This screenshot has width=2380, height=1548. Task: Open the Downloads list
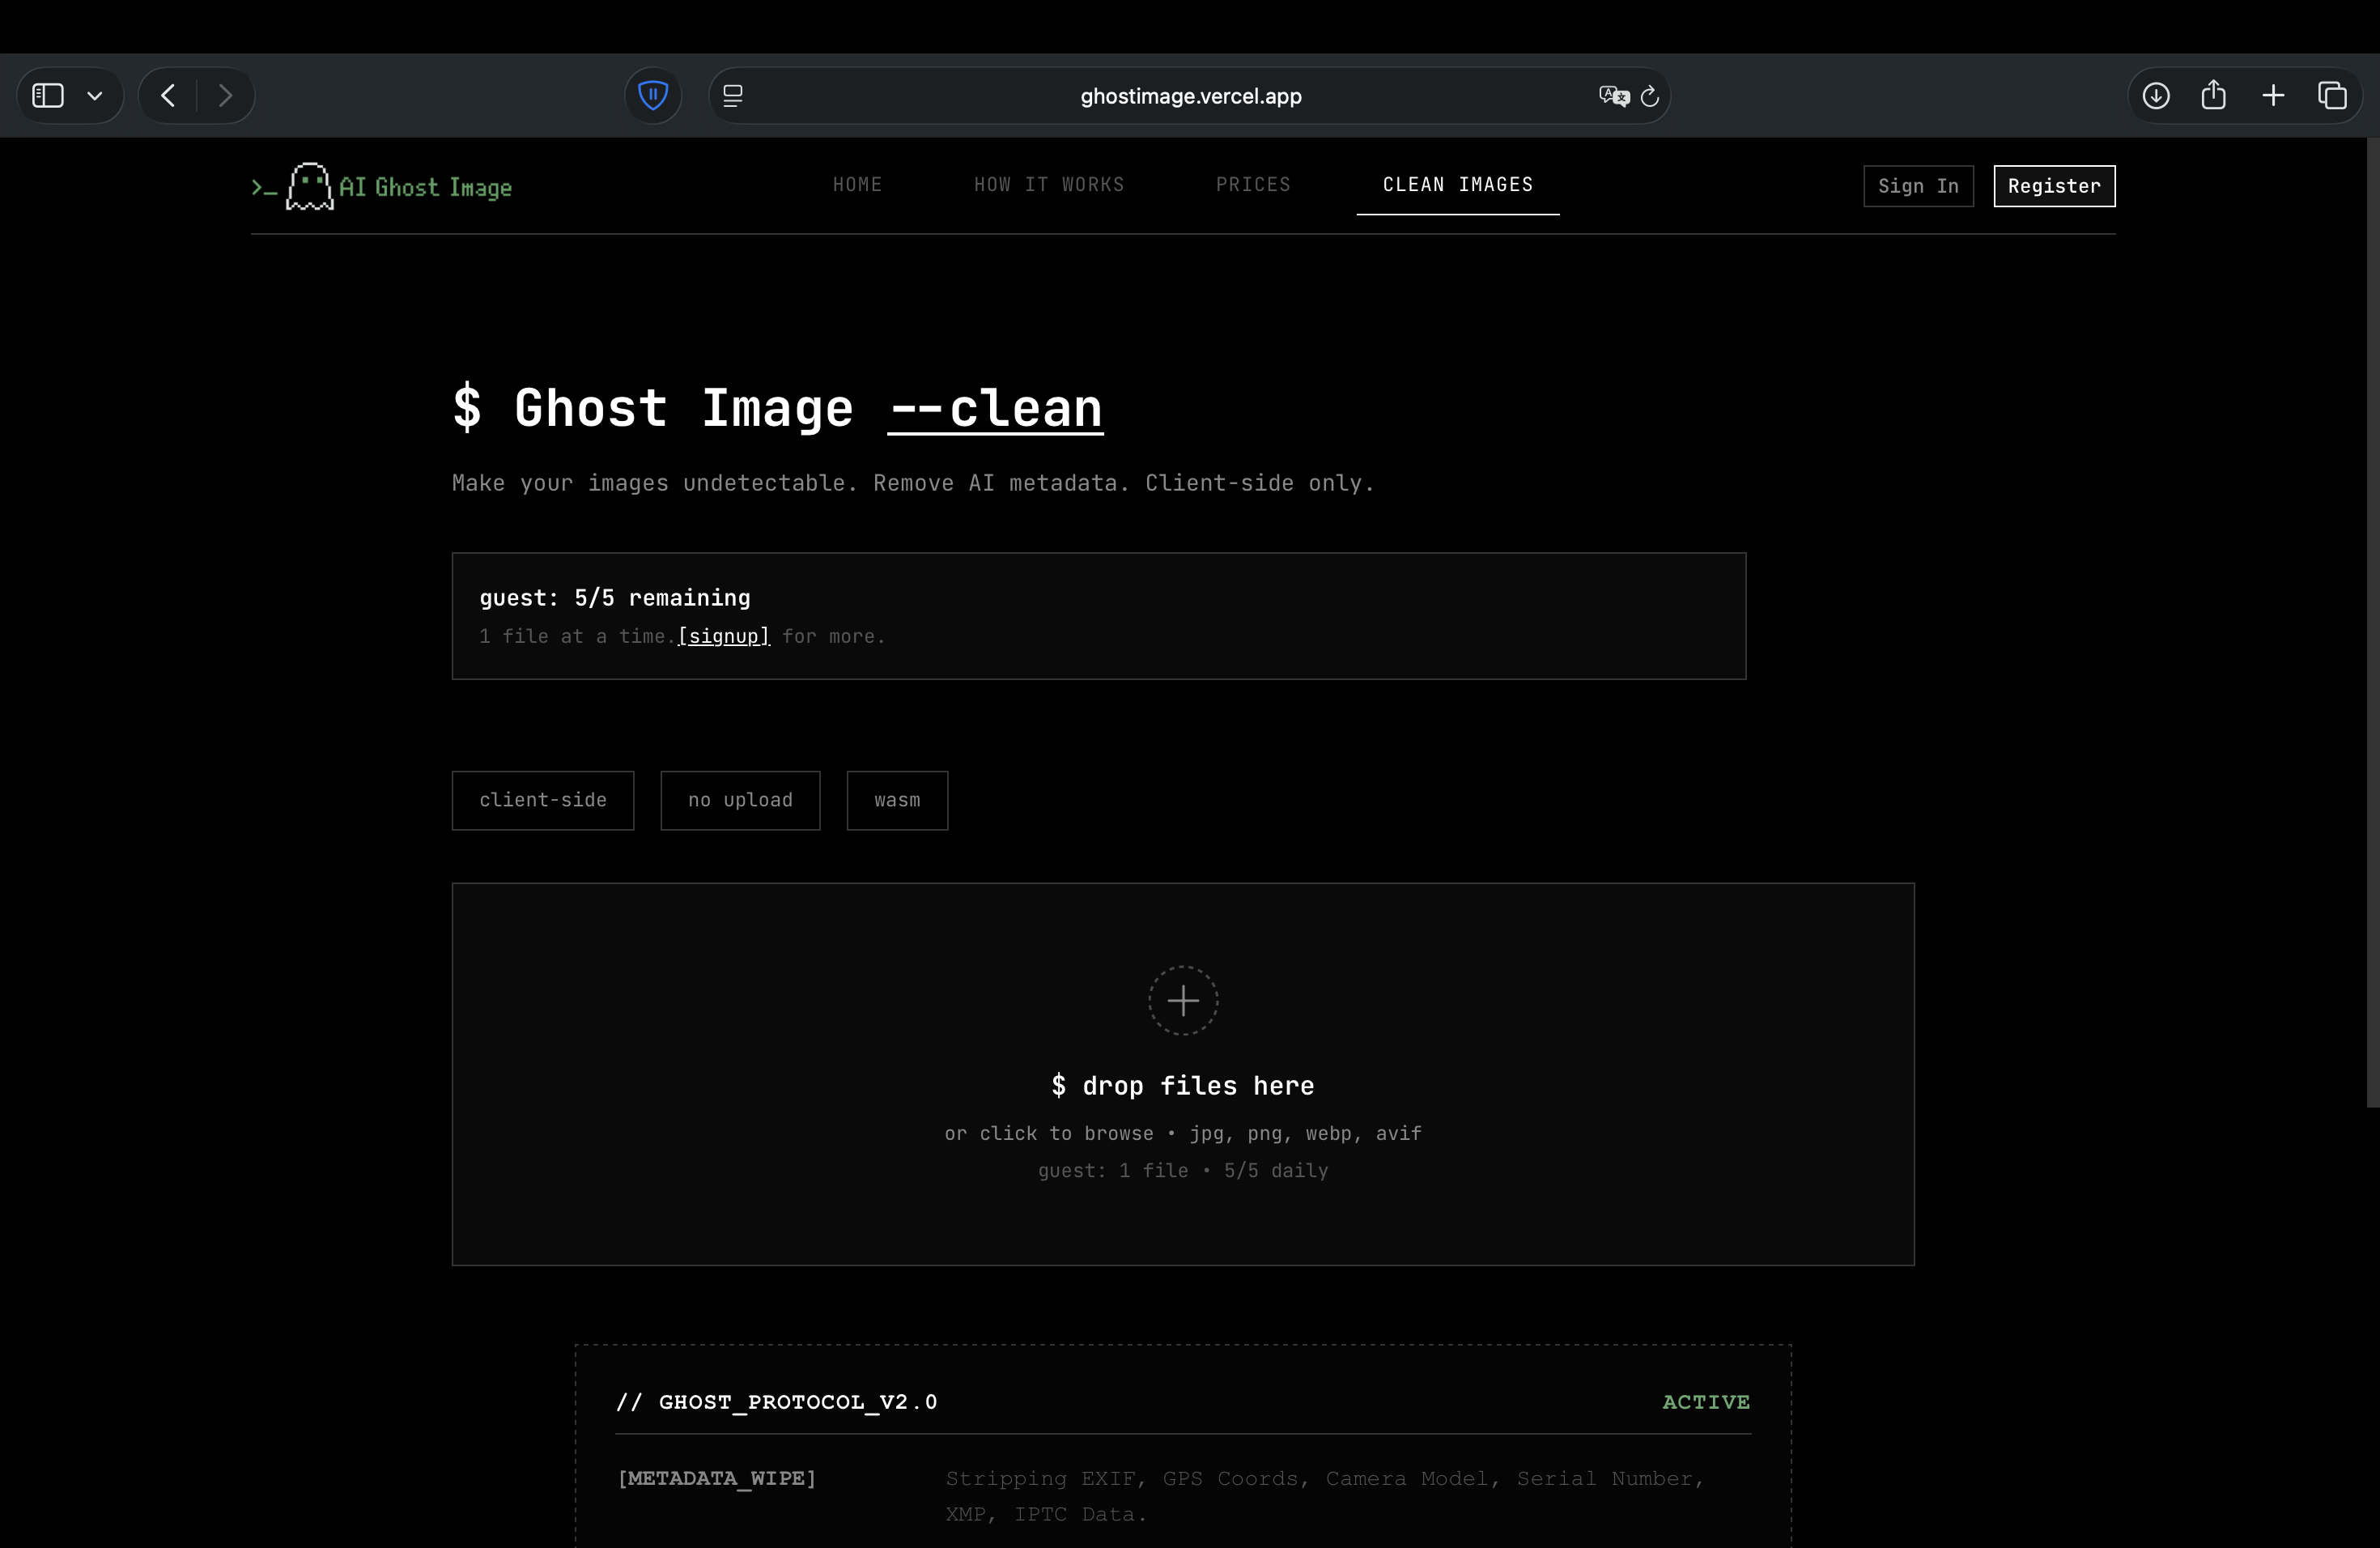point(2156,95)
